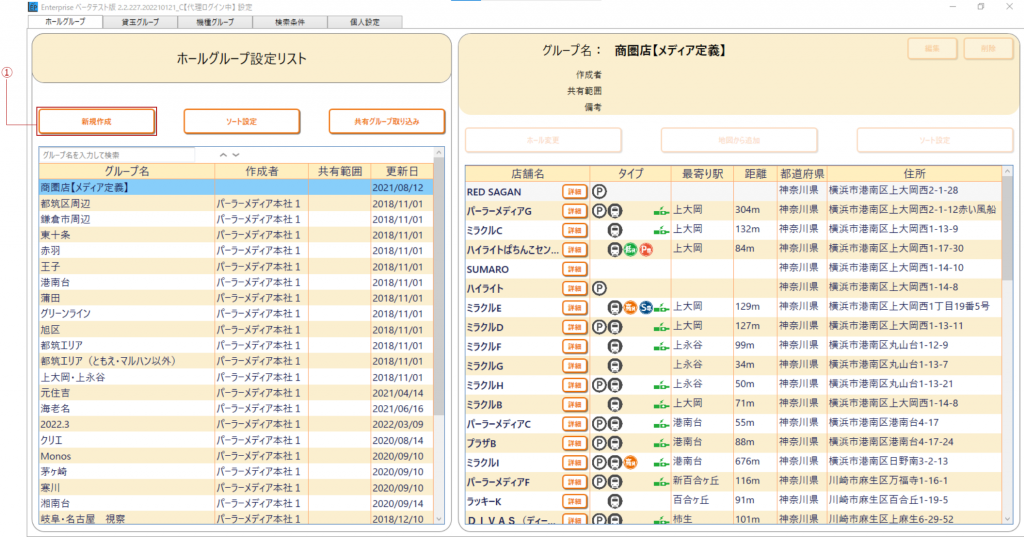Click the 削除 button for the group
The height and width of the screenshot is (537, 1024).
[x=987, y=49]
